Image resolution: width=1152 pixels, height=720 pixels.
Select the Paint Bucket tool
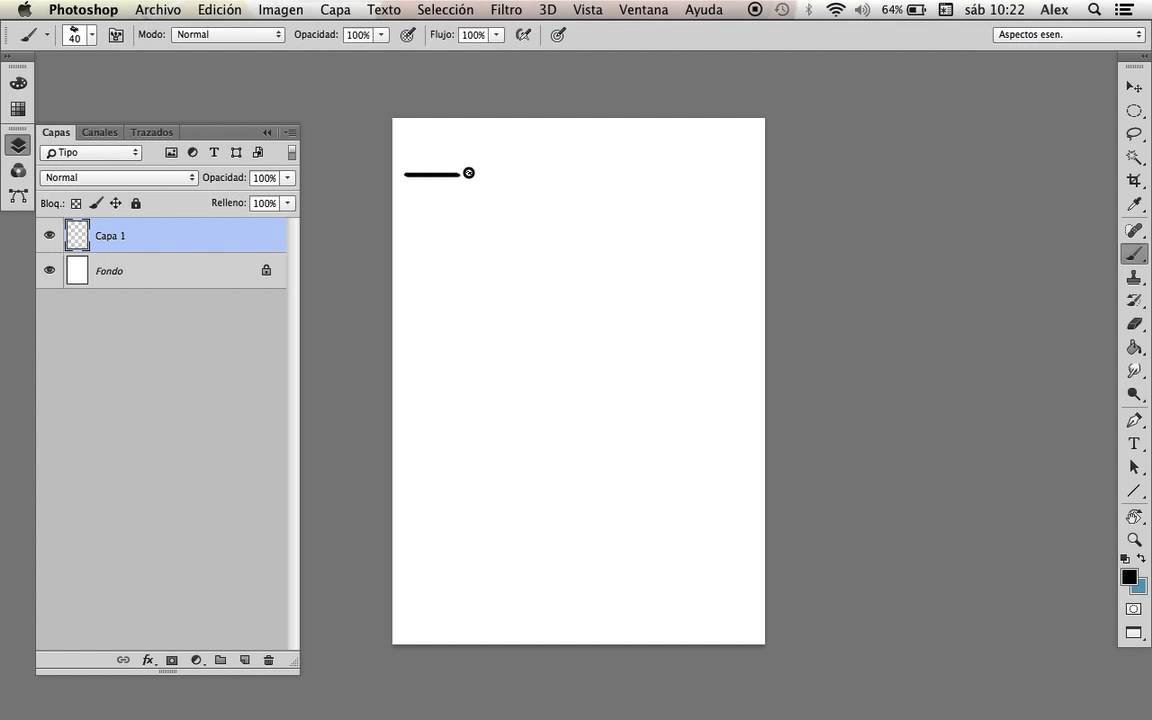[1134, 347]
